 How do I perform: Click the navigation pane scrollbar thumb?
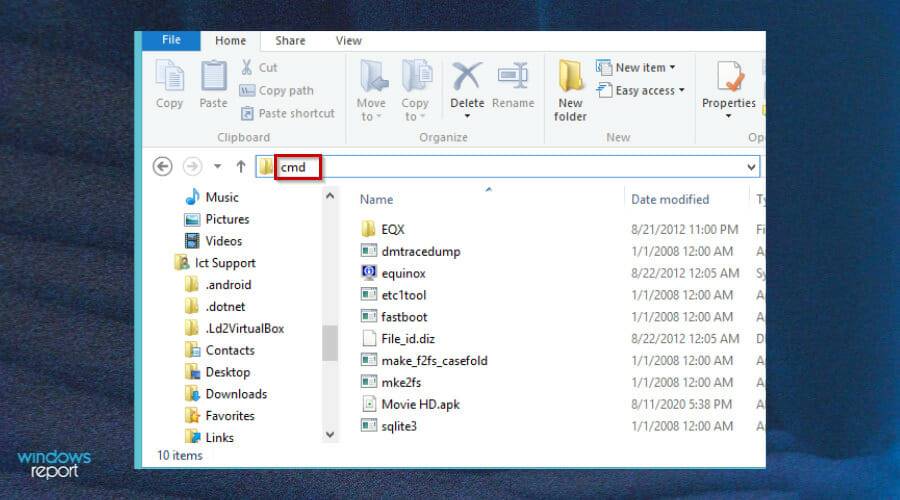(x=329, y=343)
